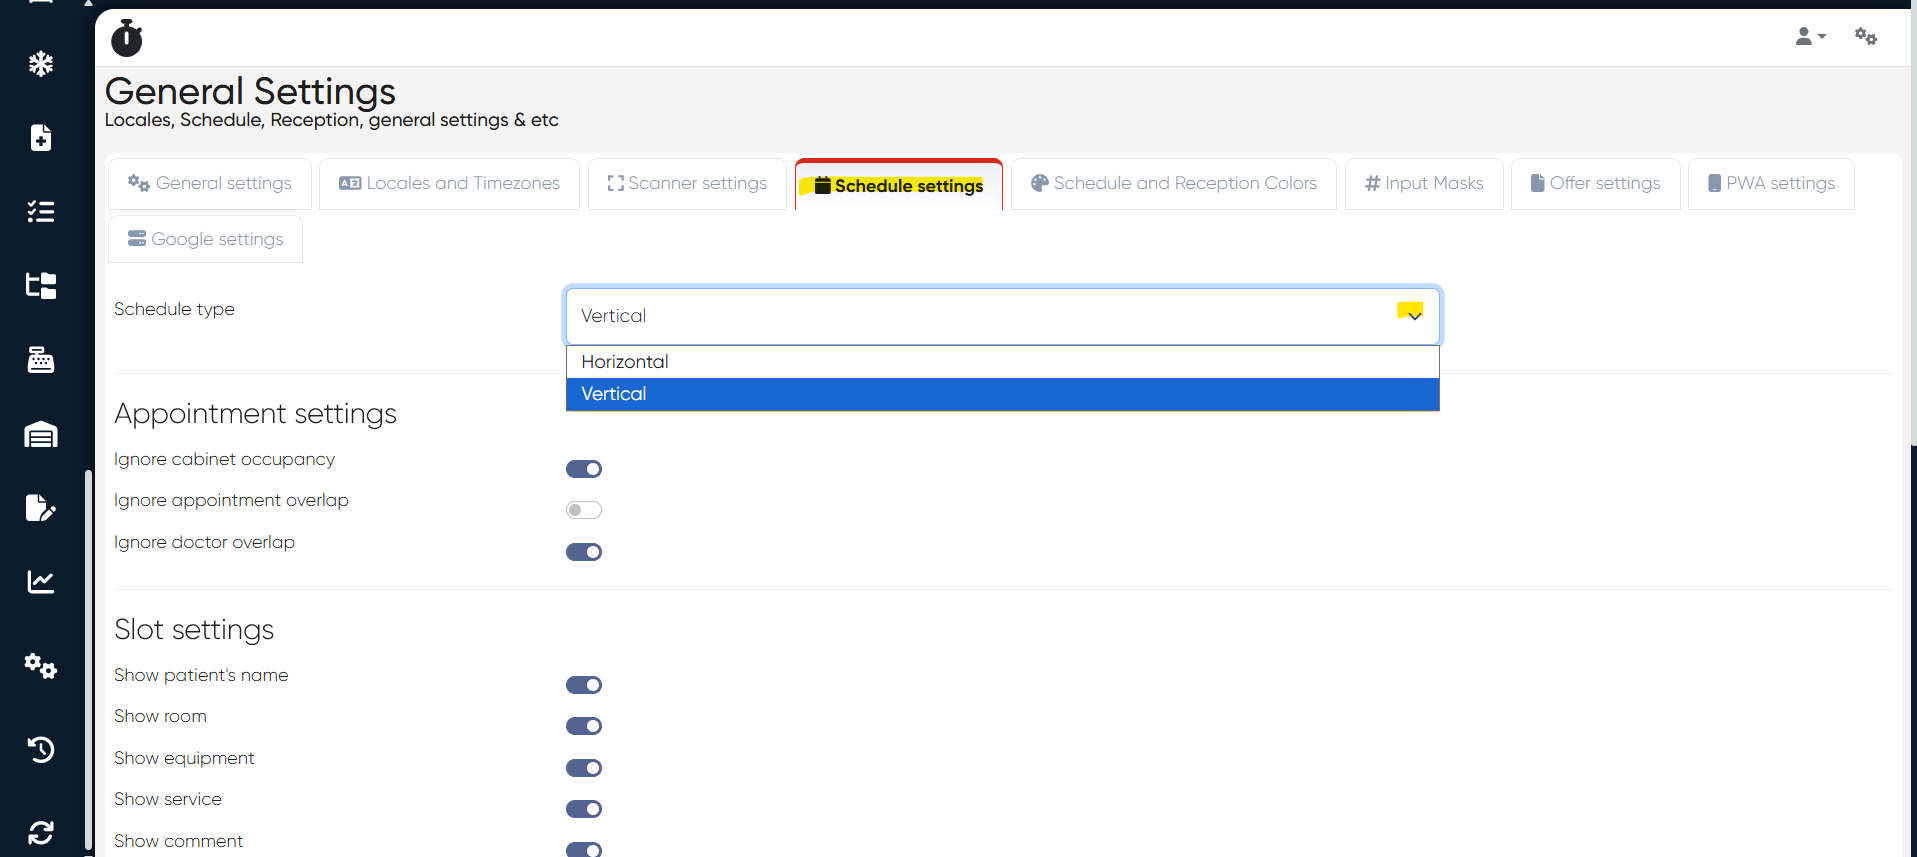Disable Ignore cabinet occupancy toggle
The image size is (1917, 857).
point(584,469)
